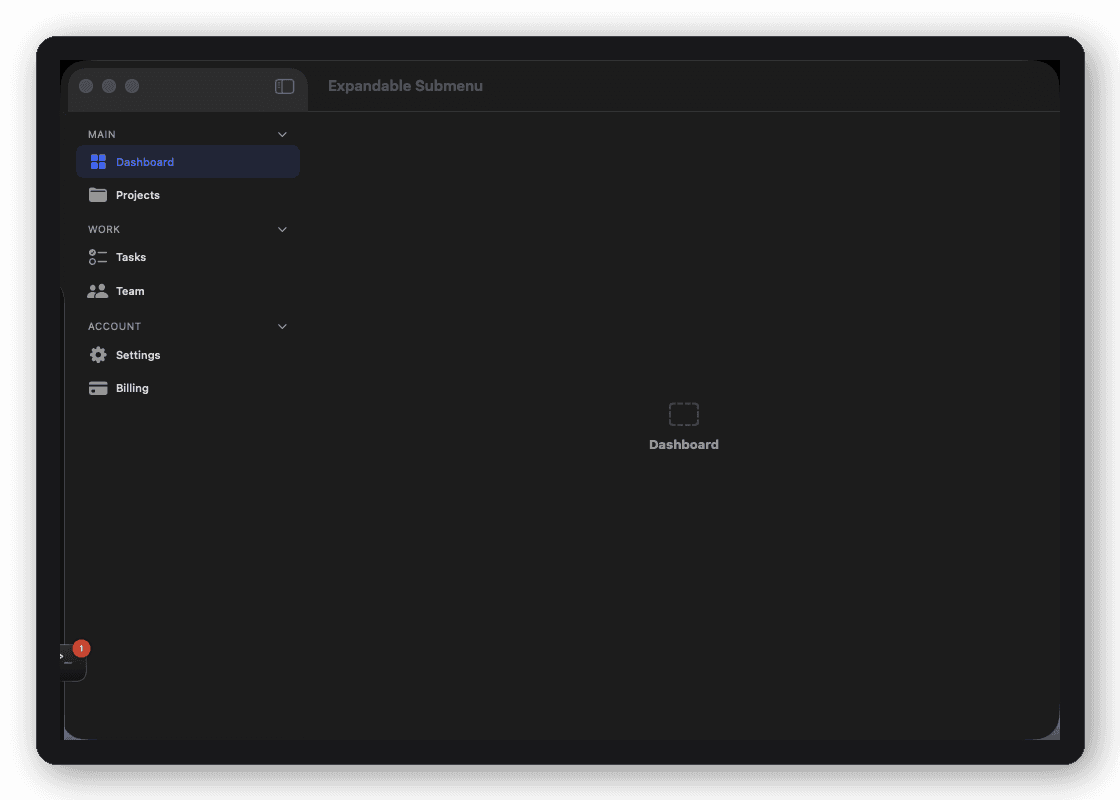Image resolution: width=1120 pixels, height=800 pixels.
Task: Click the Expandable Submenu window title
Action: click(405, 86)
